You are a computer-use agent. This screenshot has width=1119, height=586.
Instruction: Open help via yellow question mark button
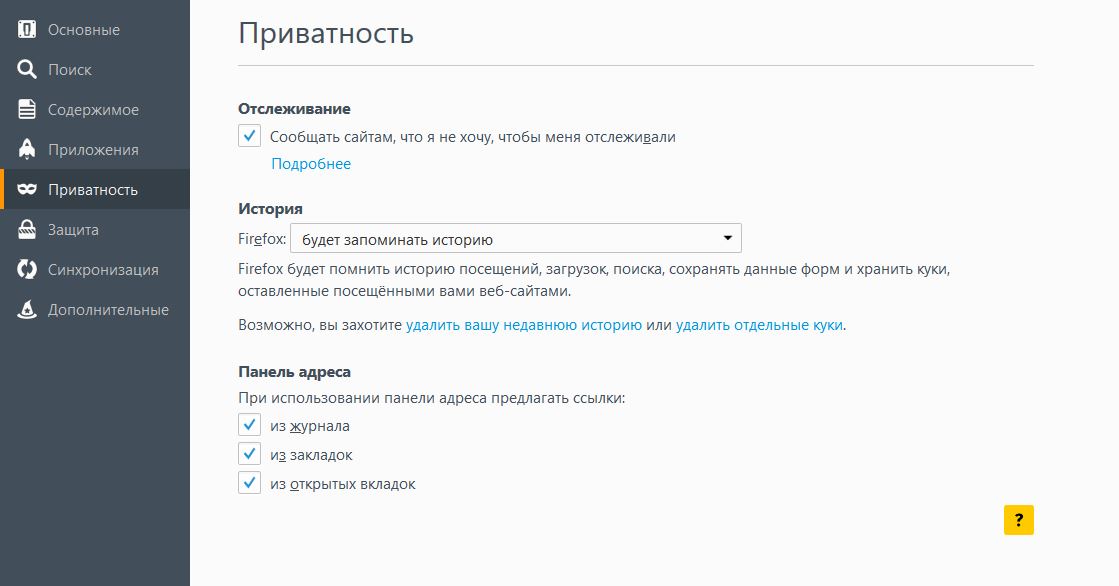1018,520
